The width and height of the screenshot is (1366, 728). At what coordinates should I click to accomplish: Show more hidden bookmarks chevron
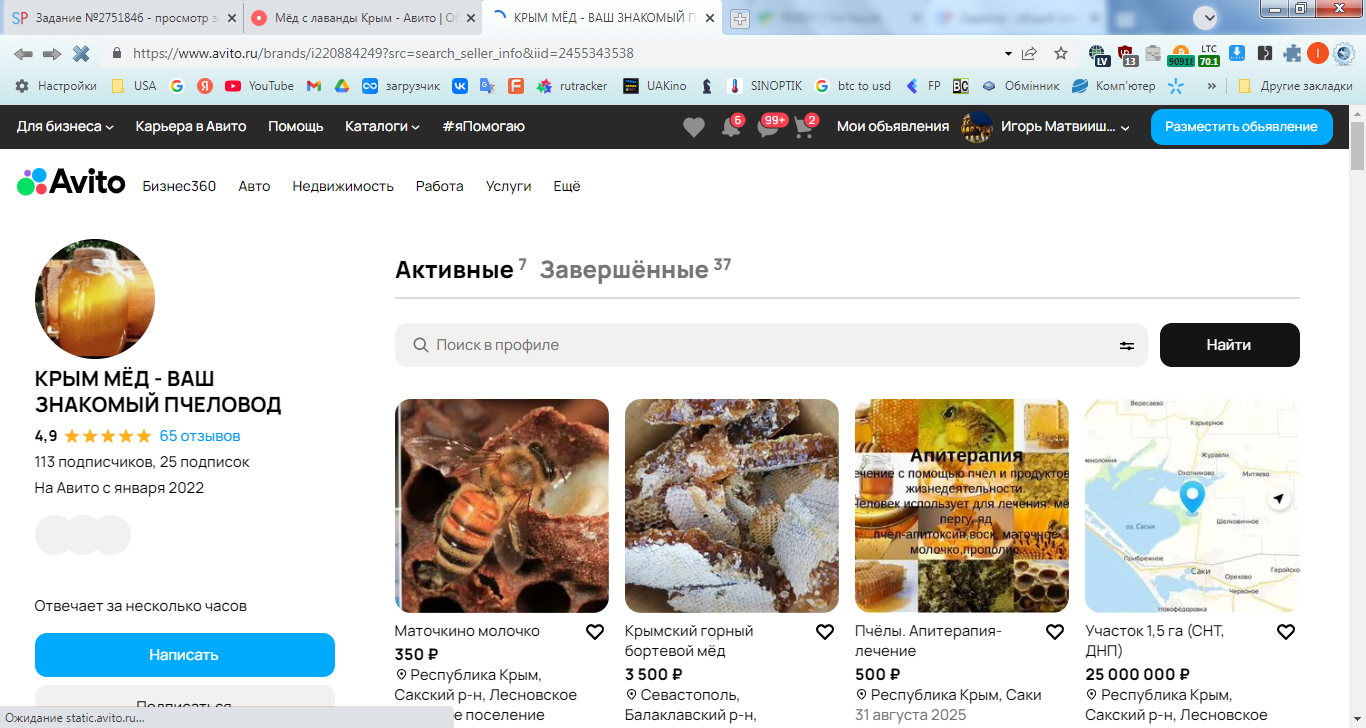click(1212, 86)
